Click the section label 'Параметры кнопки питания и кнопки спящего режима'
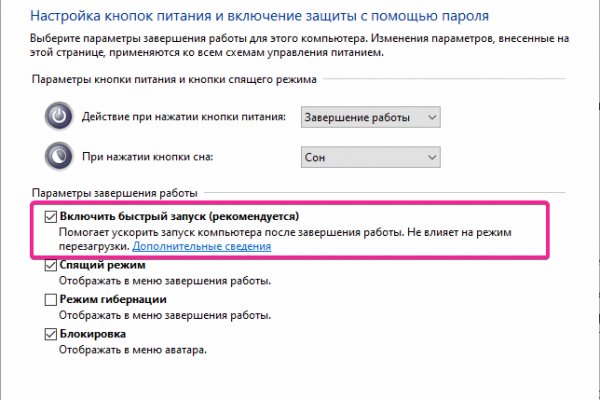This screenshot has width=600, height=400. (173, 79)
